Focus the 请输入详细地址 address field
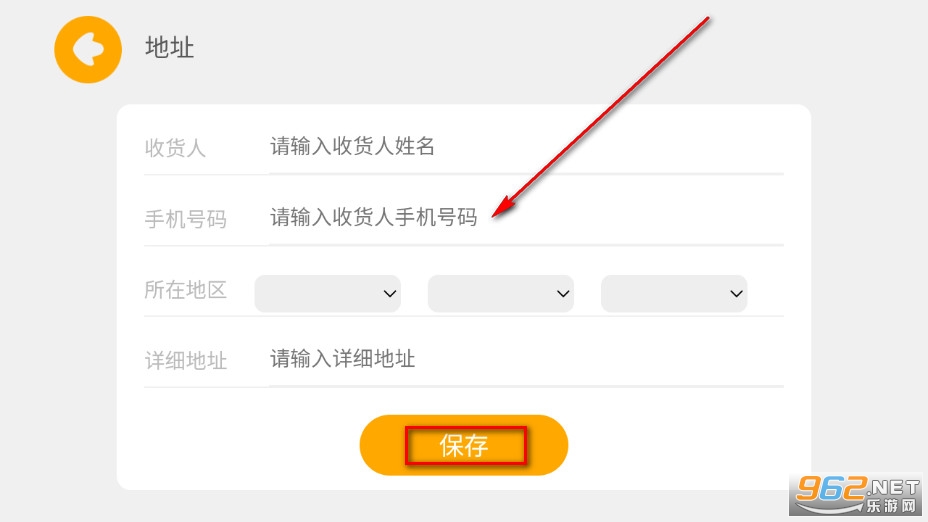The image size is (928, 522). (526, 359)
